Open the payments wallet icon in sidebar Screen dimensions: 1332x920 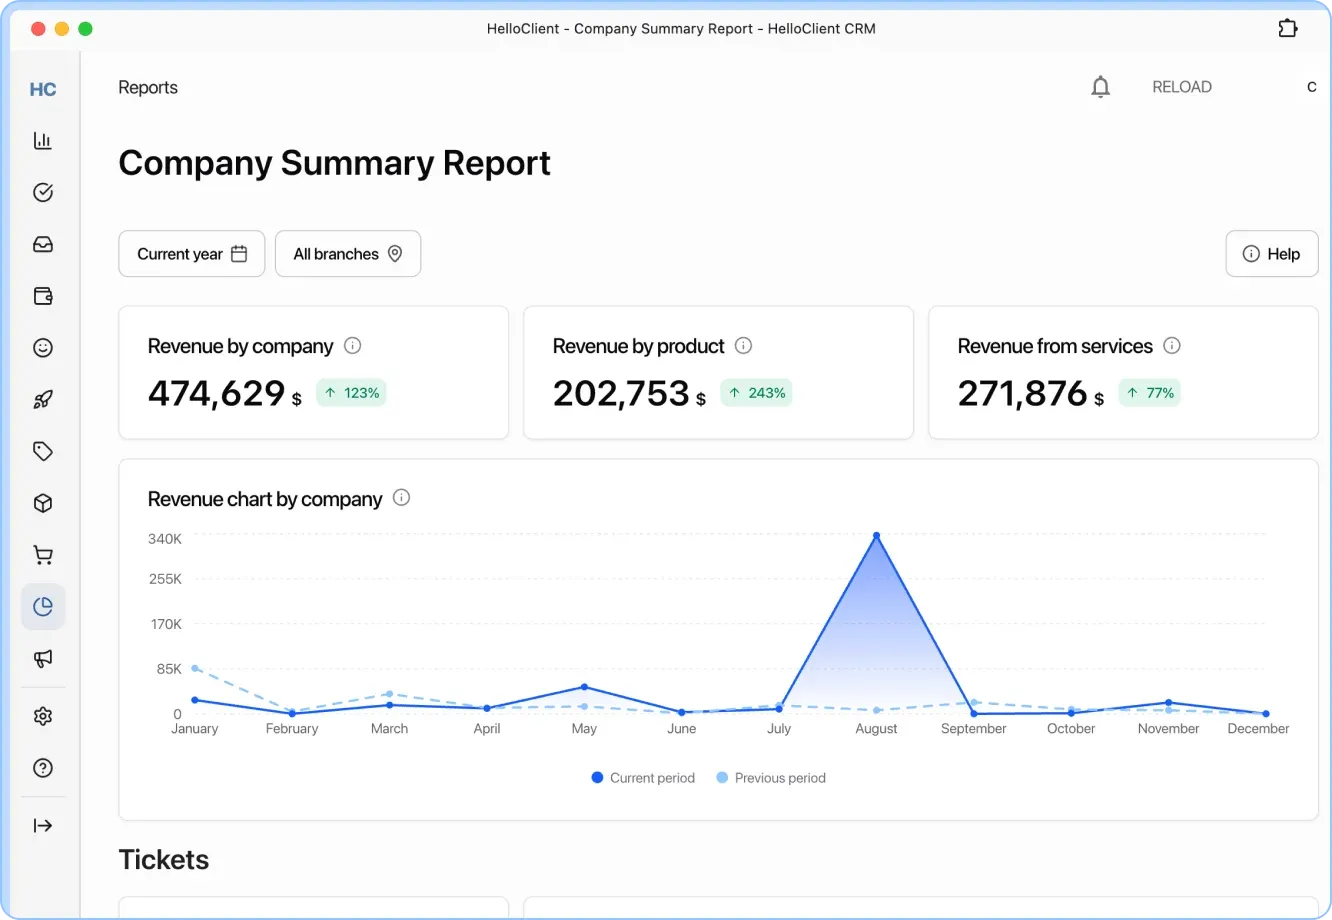(x=43, y=296)
